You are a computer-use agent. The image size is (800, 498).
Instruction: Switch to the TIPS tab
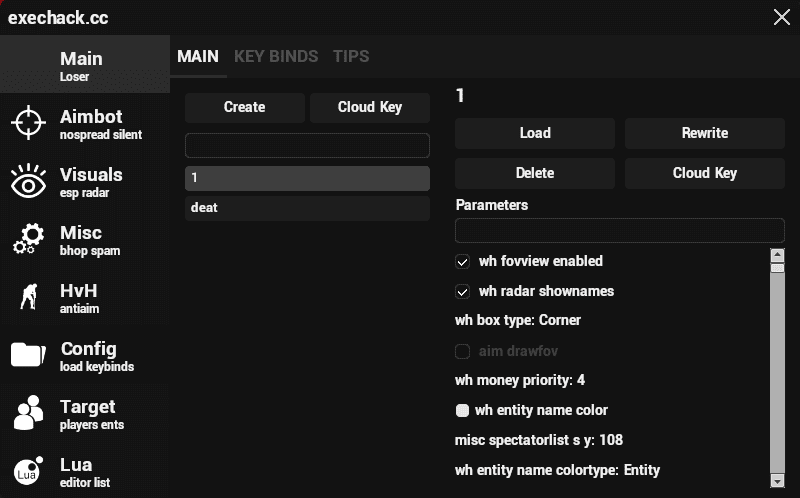(x=351, y=57)
